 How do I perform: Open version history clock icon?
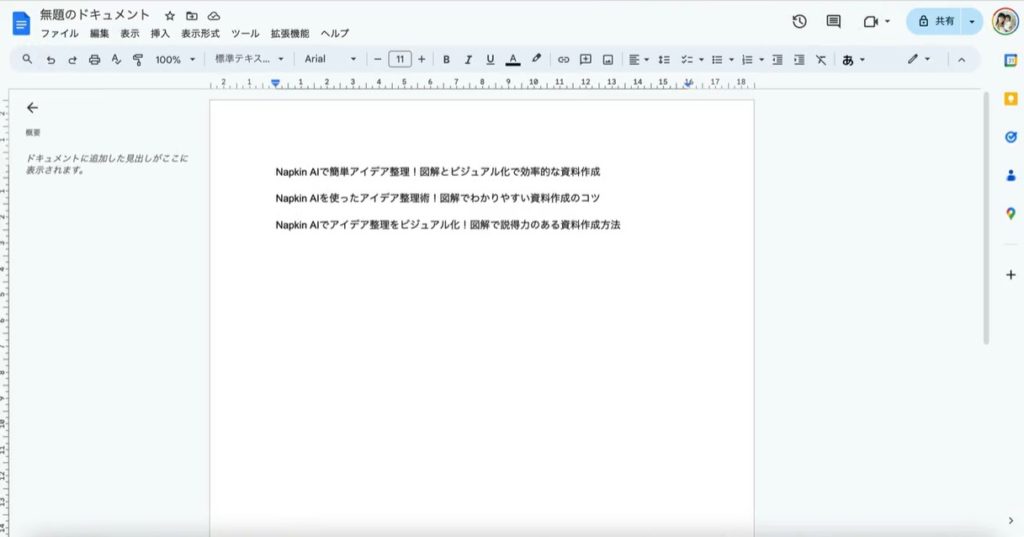point(799,21)
